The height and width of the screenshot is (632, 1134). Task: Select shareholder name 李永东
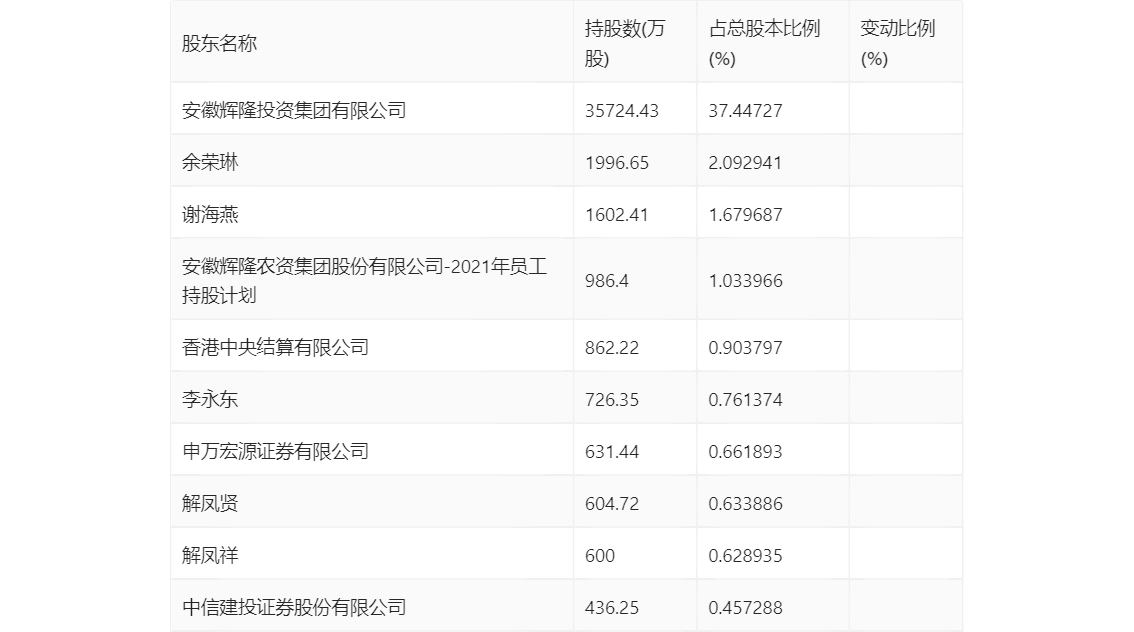coord(210,400)
